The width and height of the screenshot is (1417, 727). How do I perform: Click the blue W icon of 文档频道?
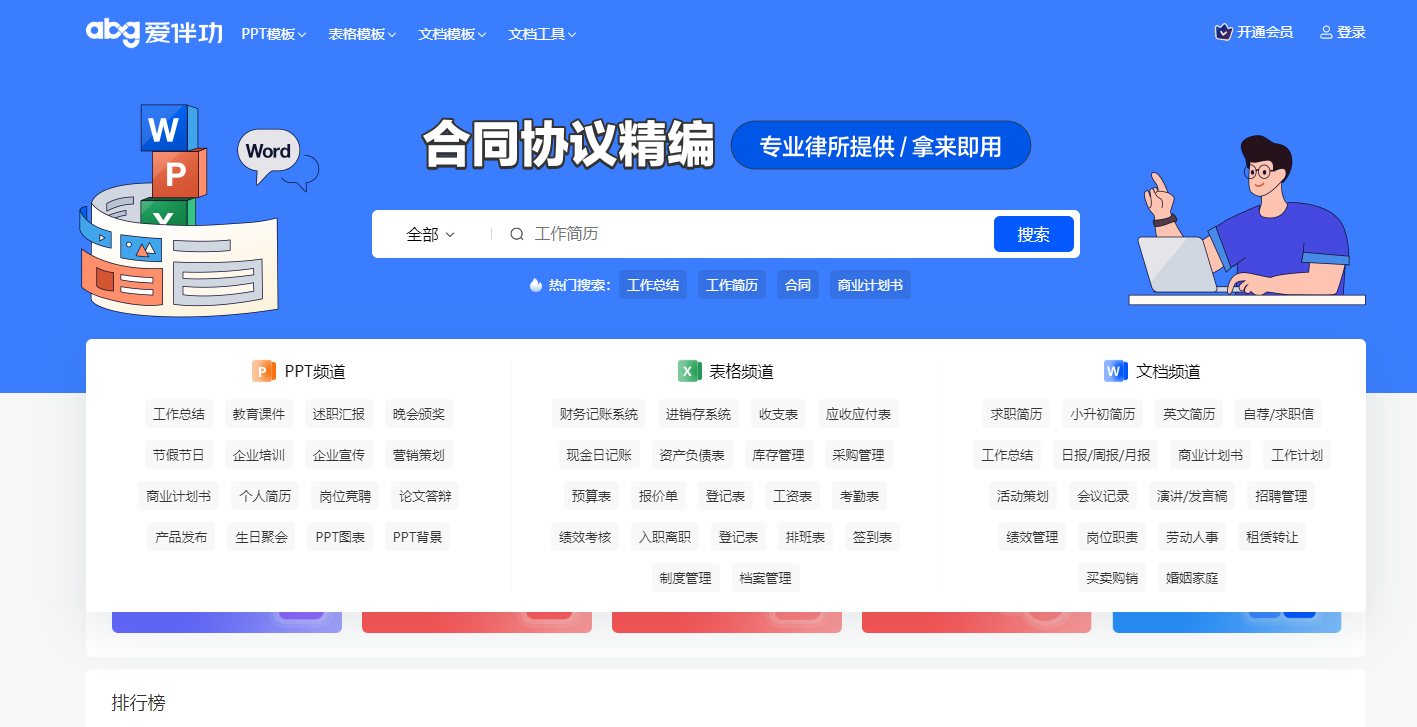(1115, 371)
